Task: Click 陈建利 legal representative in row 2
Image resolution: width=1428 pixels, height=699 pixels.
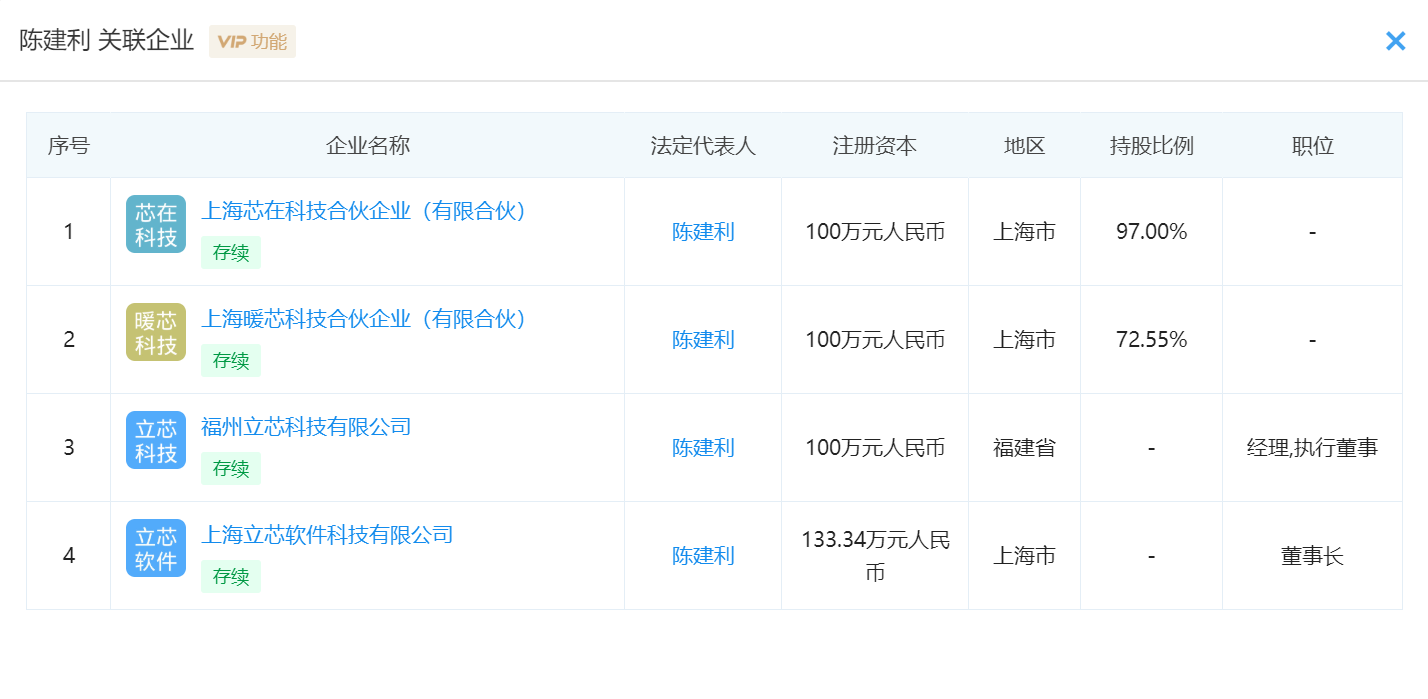Action: tap(703, 340)
